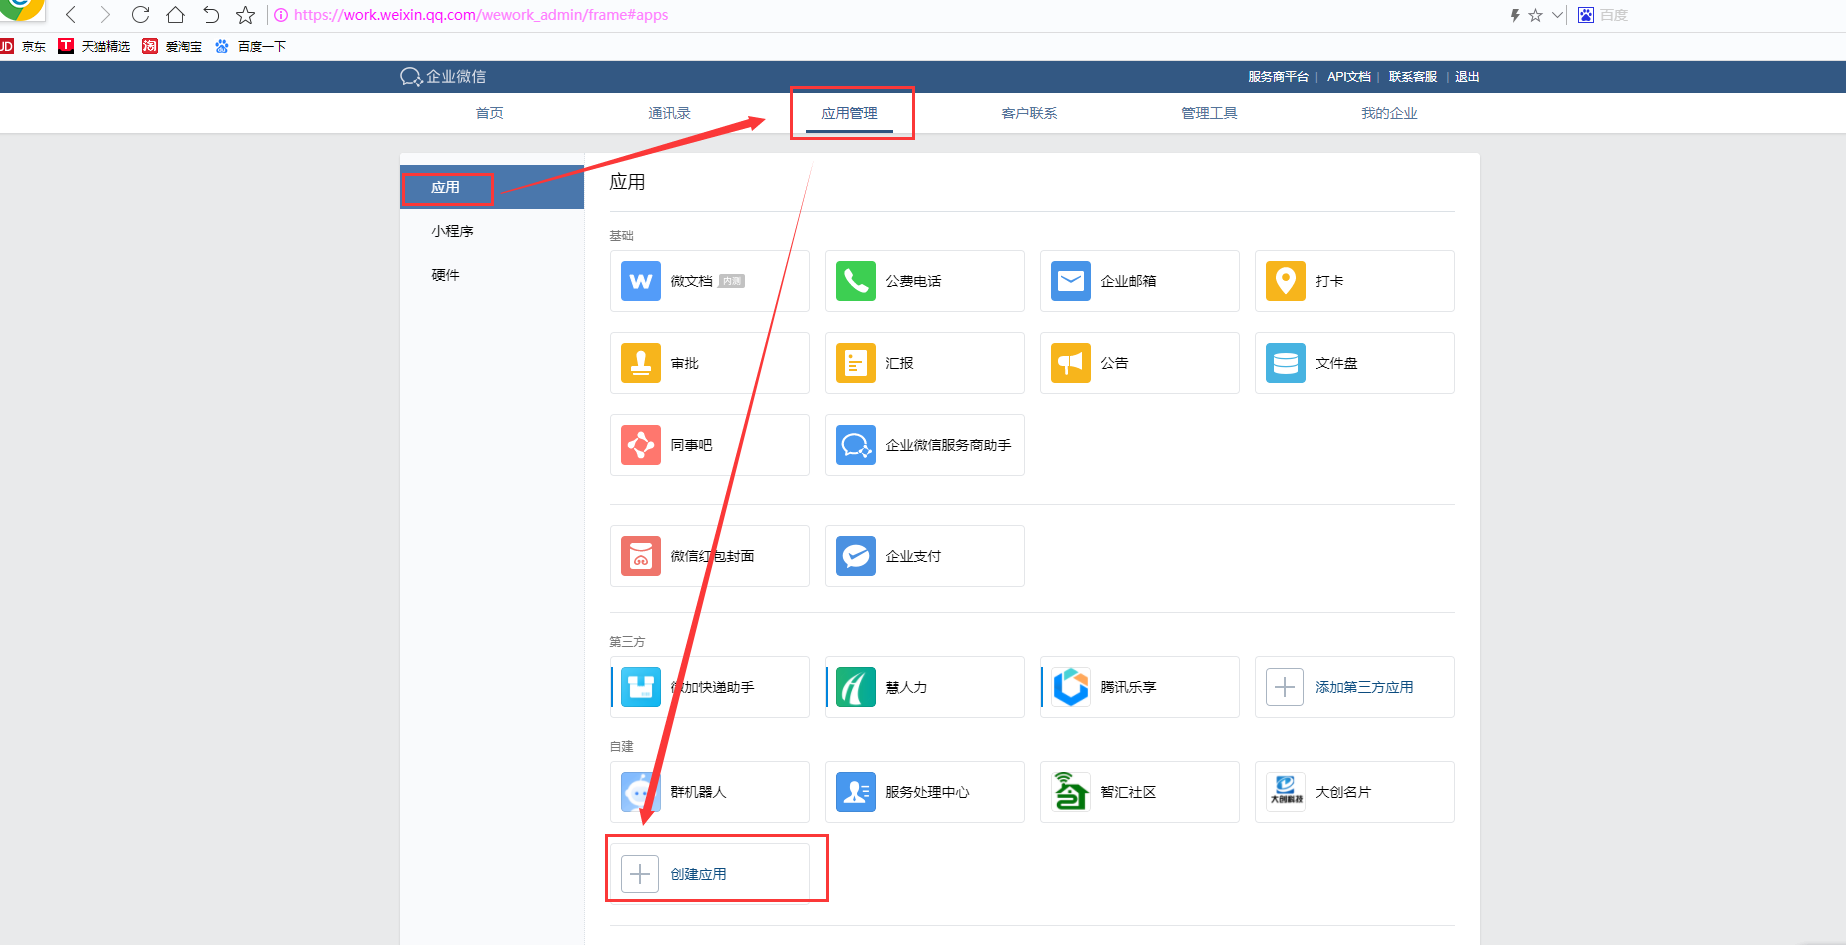Open the 微加快递助手 icon
This screenshot has width=1846, height=945.
click(641, 687)
